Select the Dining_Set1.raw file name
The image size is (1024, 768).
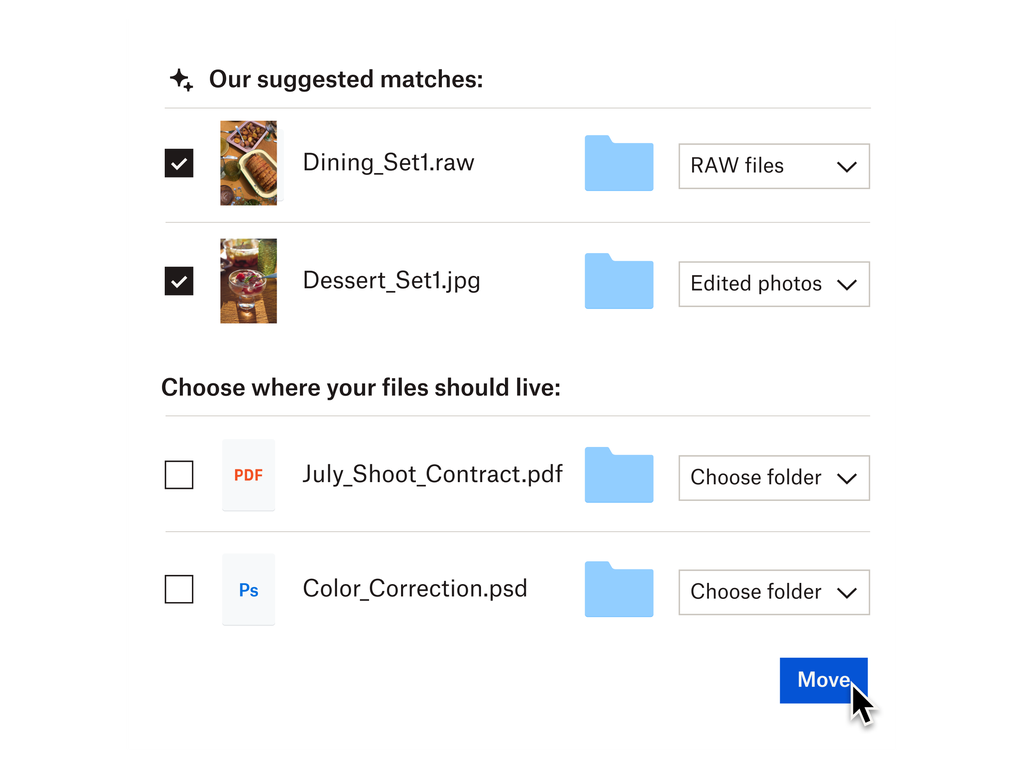pyautogui.click(x=388, y=162)
